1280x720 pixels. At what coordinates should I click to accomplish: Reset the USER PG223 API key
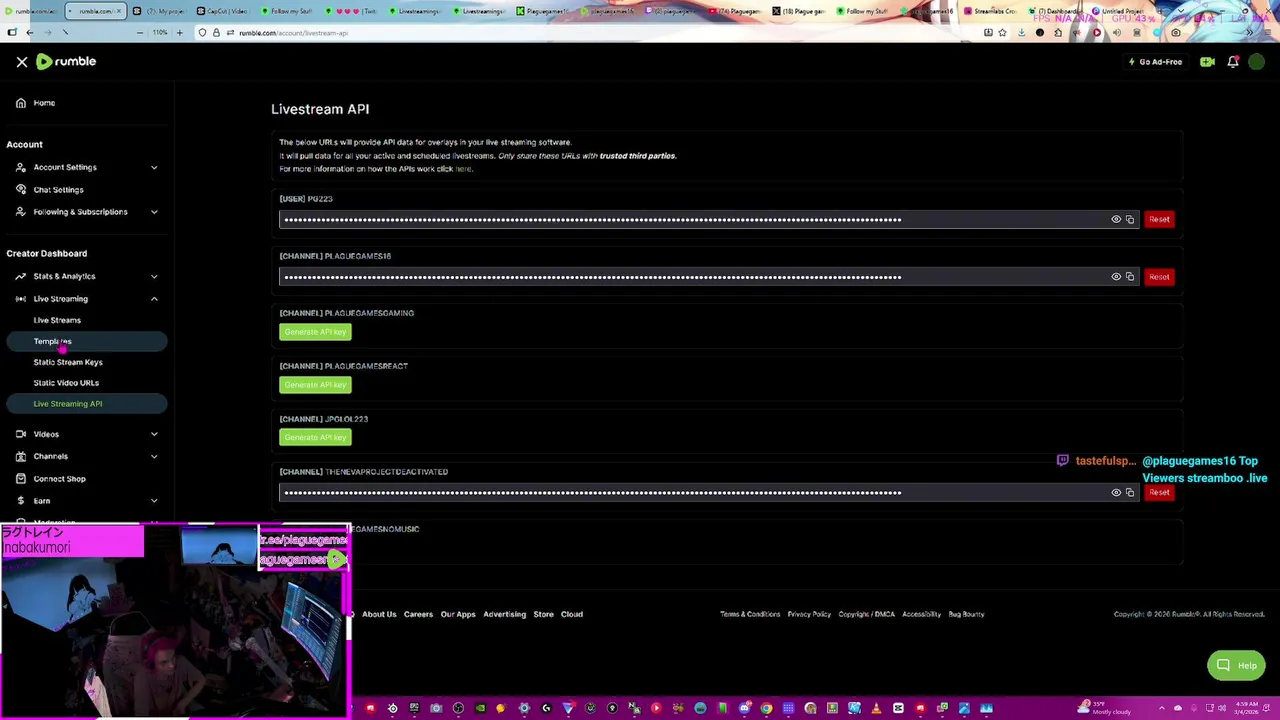pos(1159,220)
